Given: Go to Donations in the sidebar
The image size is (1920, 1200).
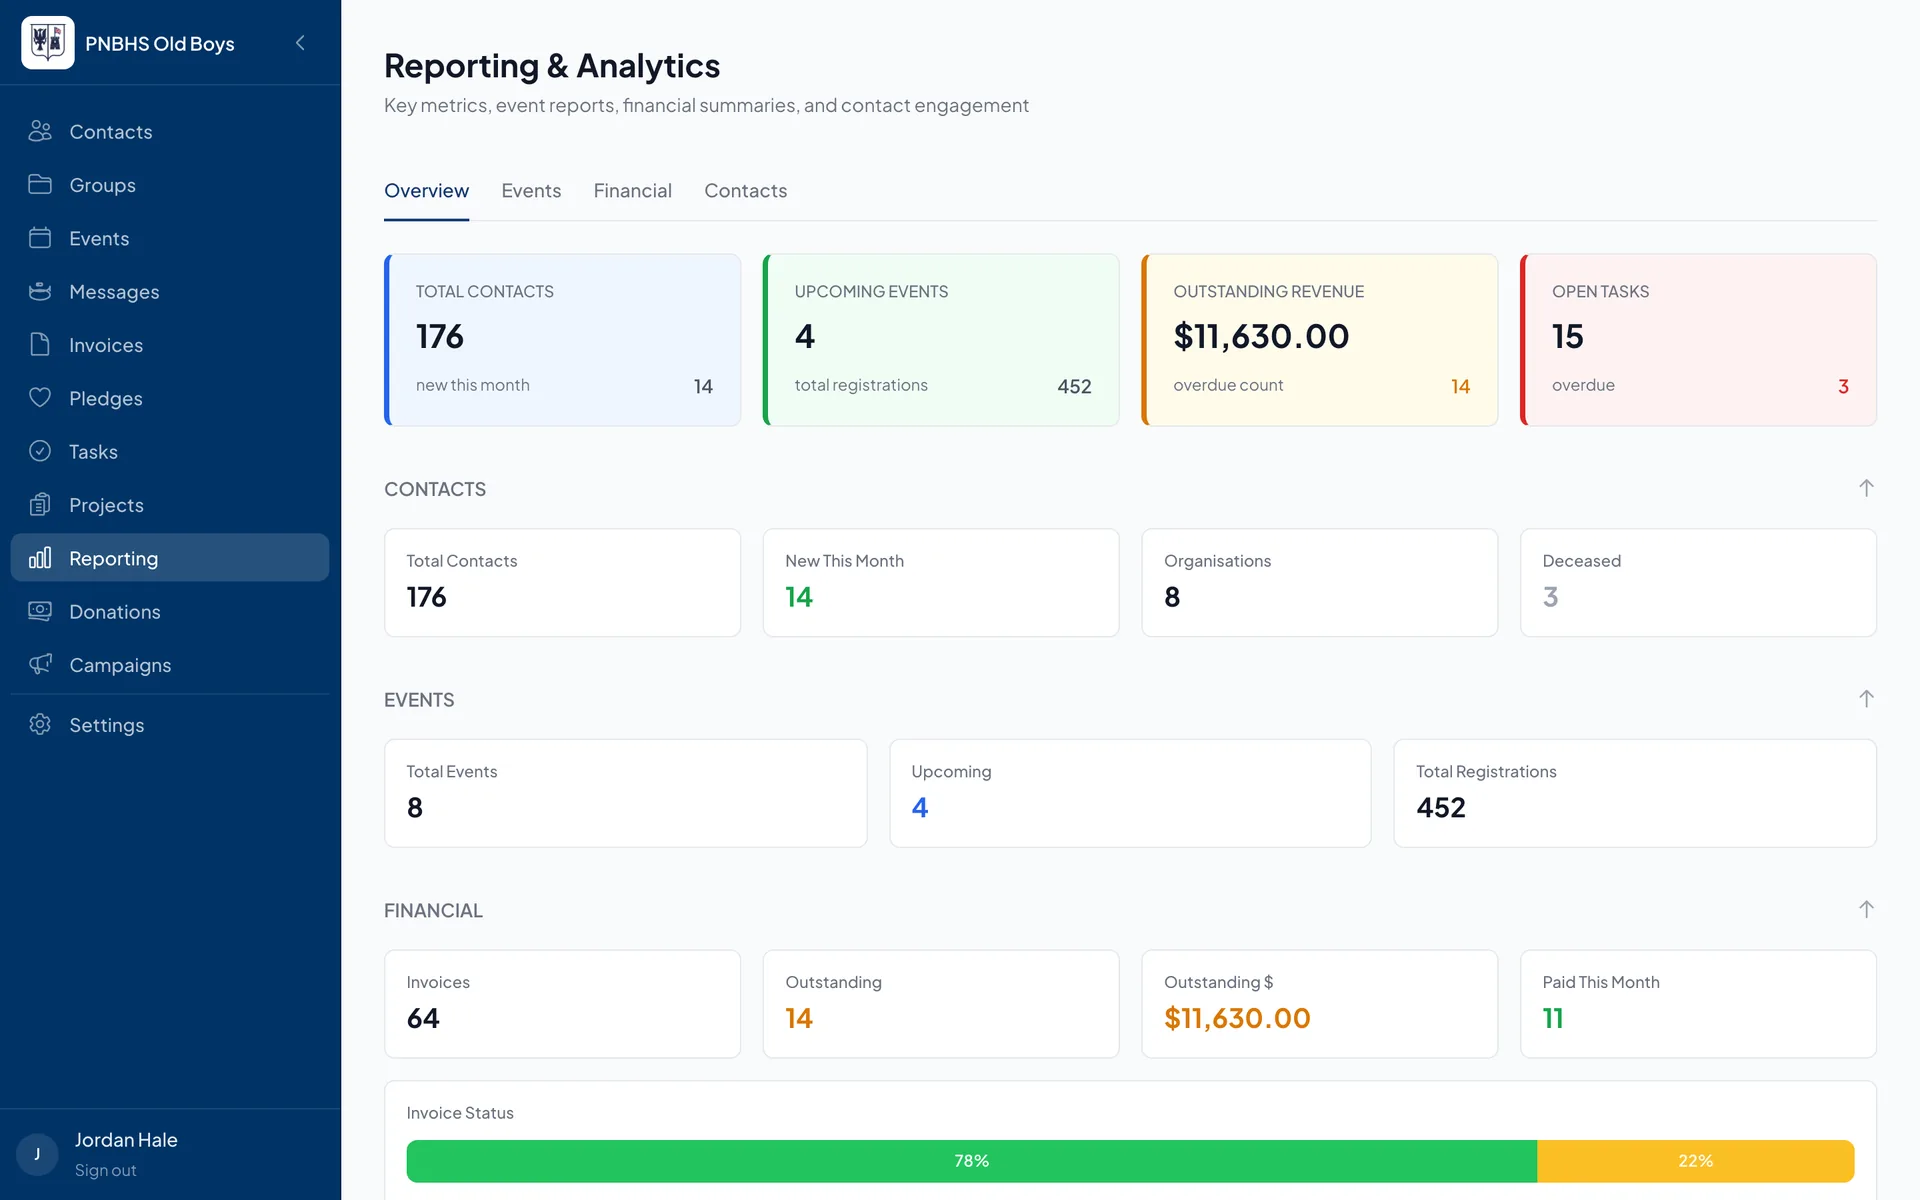Looking at the screenshot, I should [x=170, y=611].
